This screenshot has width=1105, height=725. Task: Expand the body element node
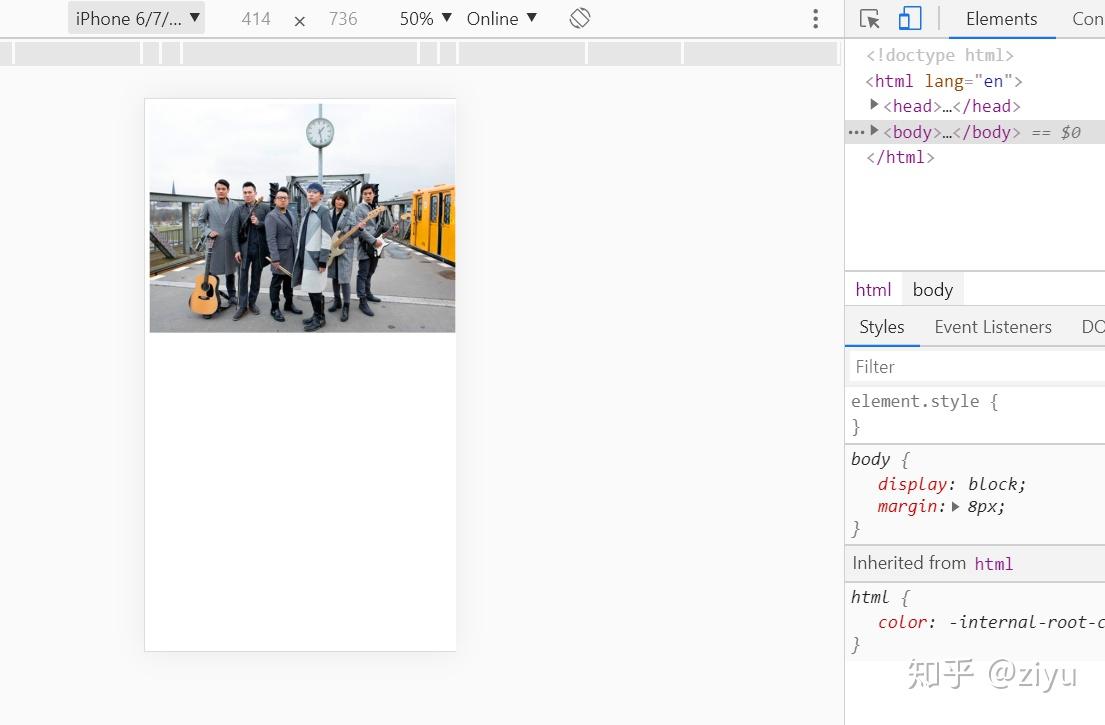pyautogui.click(x=875, y=130)
